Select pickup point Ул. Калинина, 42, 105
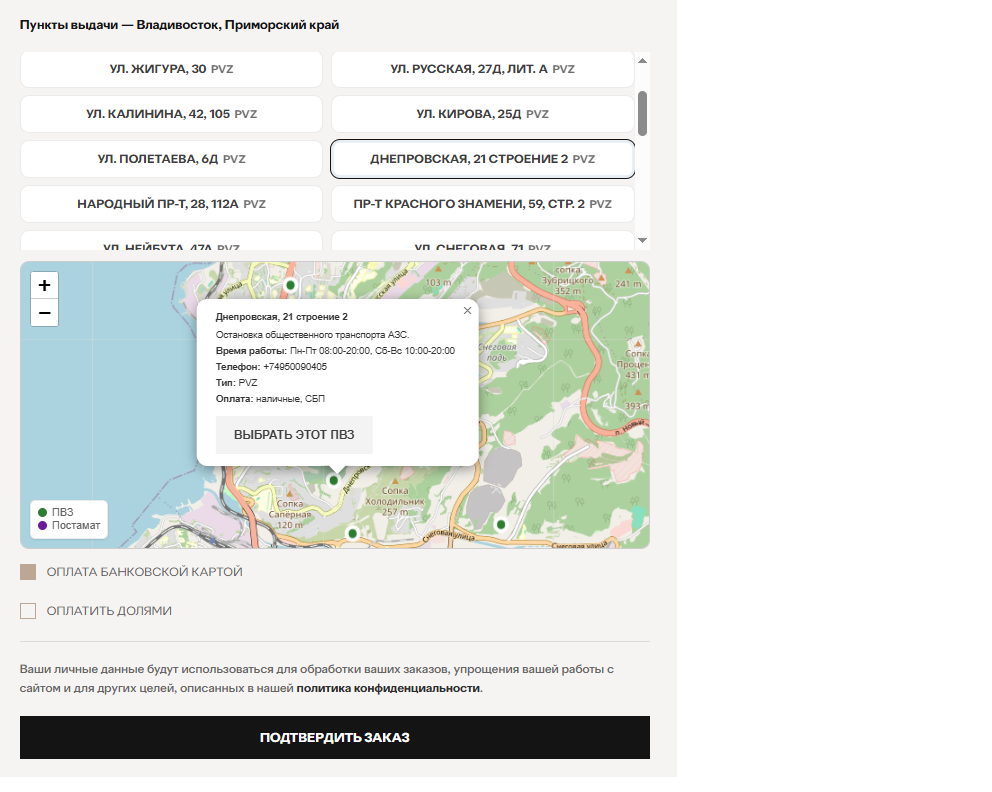 (171, 114)
